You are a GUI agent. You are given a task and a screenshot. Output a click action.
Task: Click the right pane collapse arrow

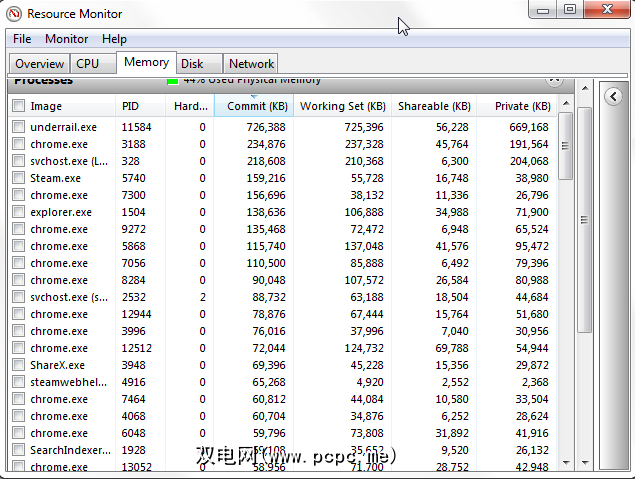point(613,96)
